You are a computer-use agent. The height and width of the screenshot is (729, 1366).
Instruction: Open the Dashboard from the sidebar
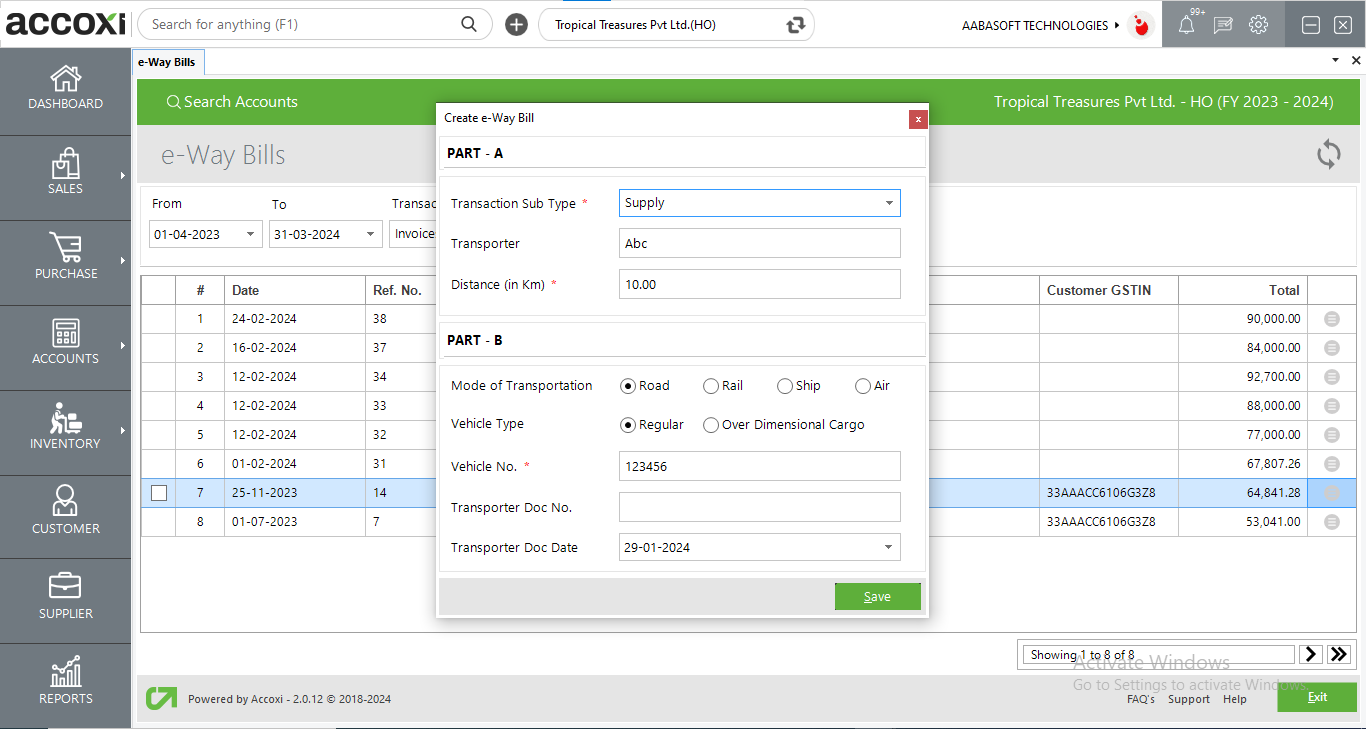tap(65, 88)
